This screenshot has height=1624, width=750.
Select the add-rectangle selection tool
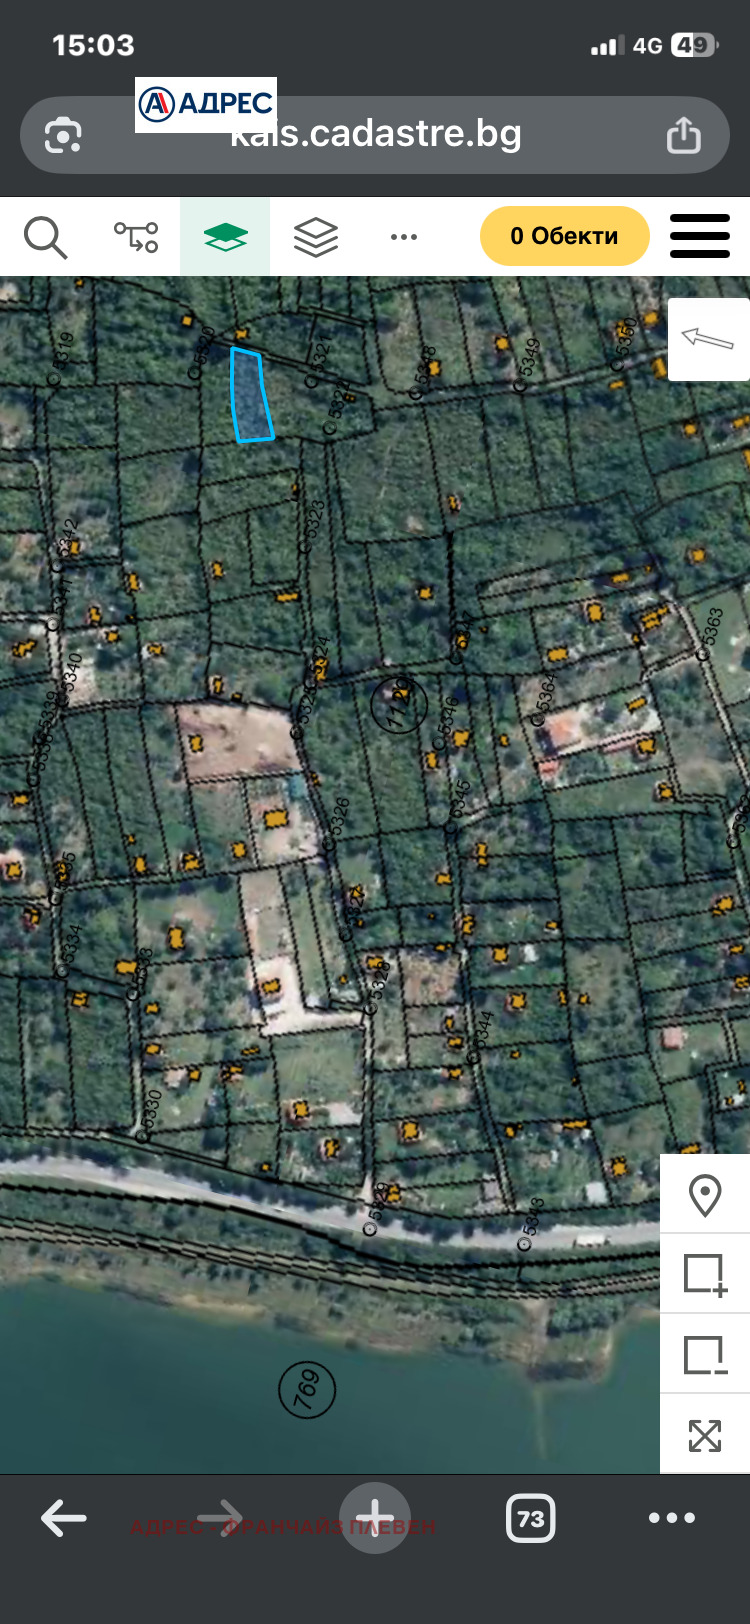(705, 1275)
